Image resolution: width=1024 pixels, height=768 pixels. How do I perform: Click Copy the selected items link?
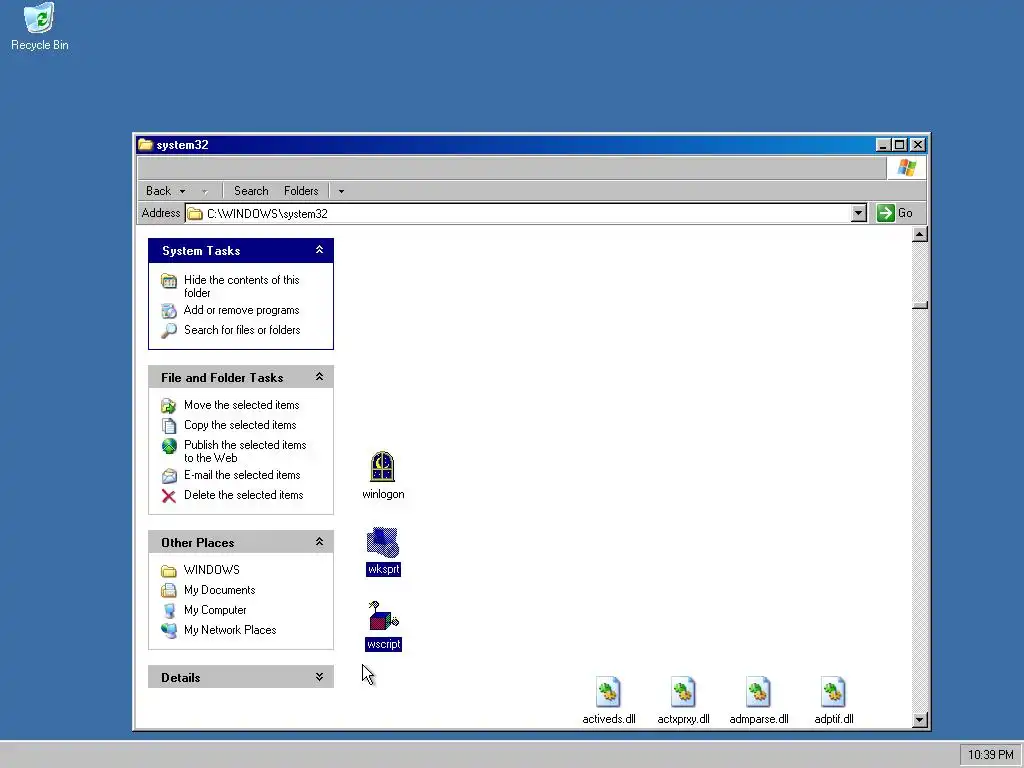pos(240,425)
